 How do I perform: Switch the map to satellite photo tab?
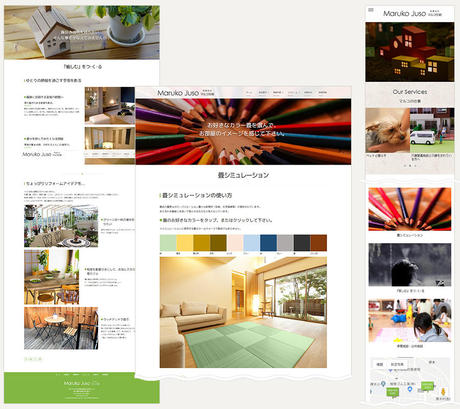tap(397, 364)
